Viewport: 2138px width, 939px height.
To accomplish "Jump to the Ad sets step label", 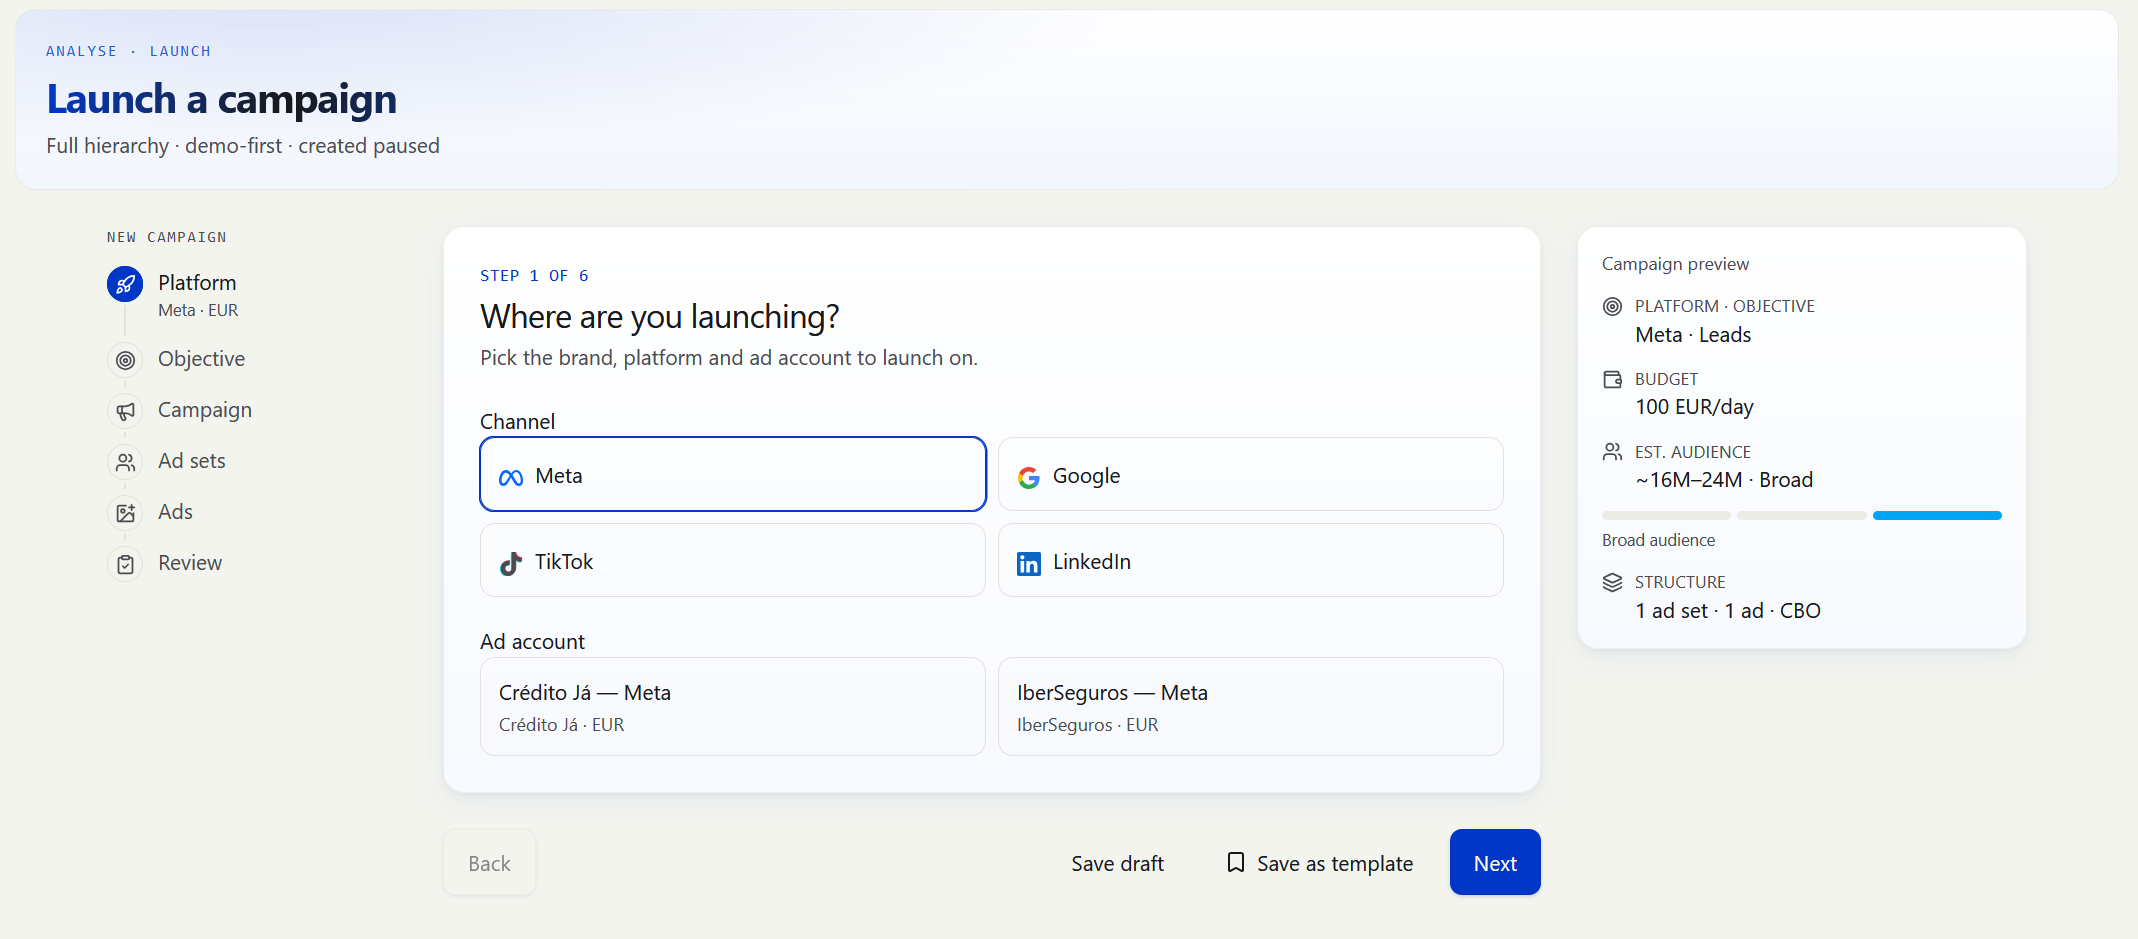I will (x=192, y=461).
